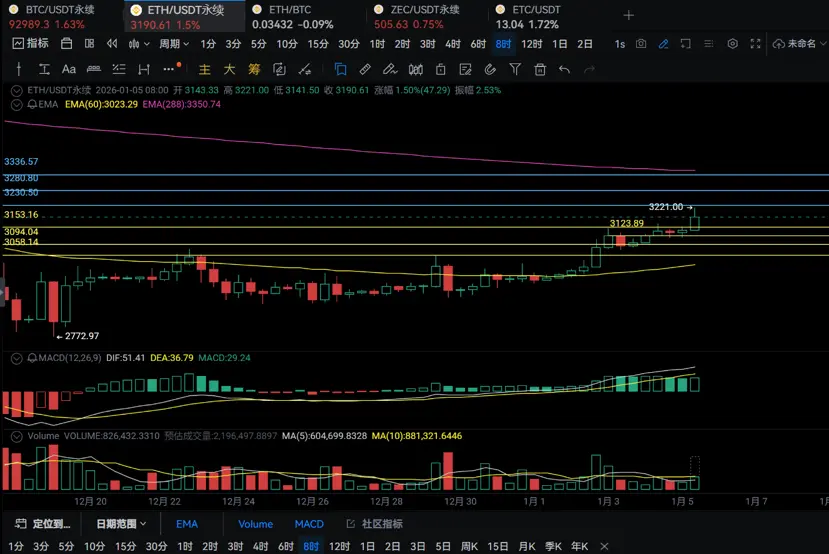829x554 pixels.
Task: Click the 大 indicator button
Action: 229,69
